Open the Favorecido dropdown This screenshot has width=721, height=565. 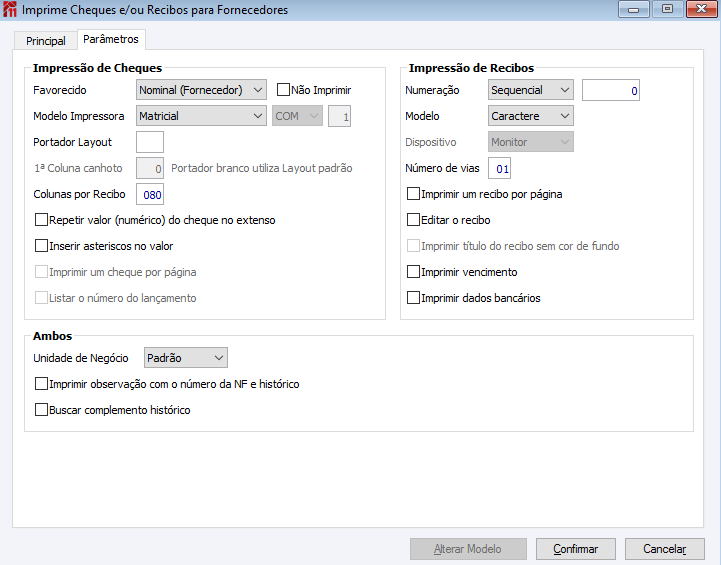[x=201, y=90]
